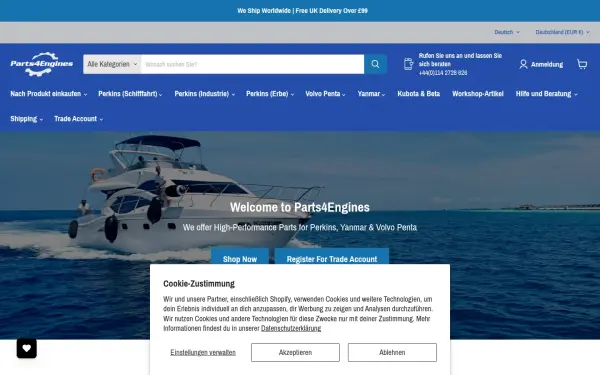
Task: Expand the Yanmar menu
Action: coord(371,94)
